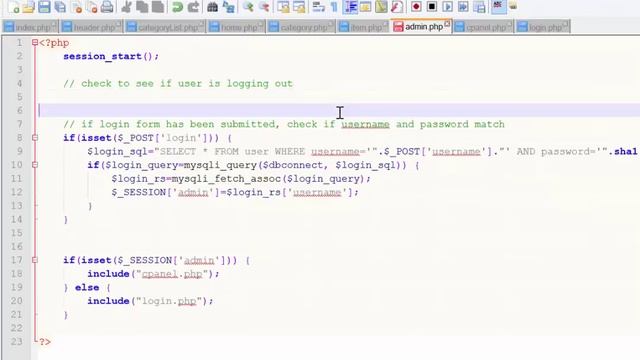Run macro multiple times icon

(x=463, y=7)
